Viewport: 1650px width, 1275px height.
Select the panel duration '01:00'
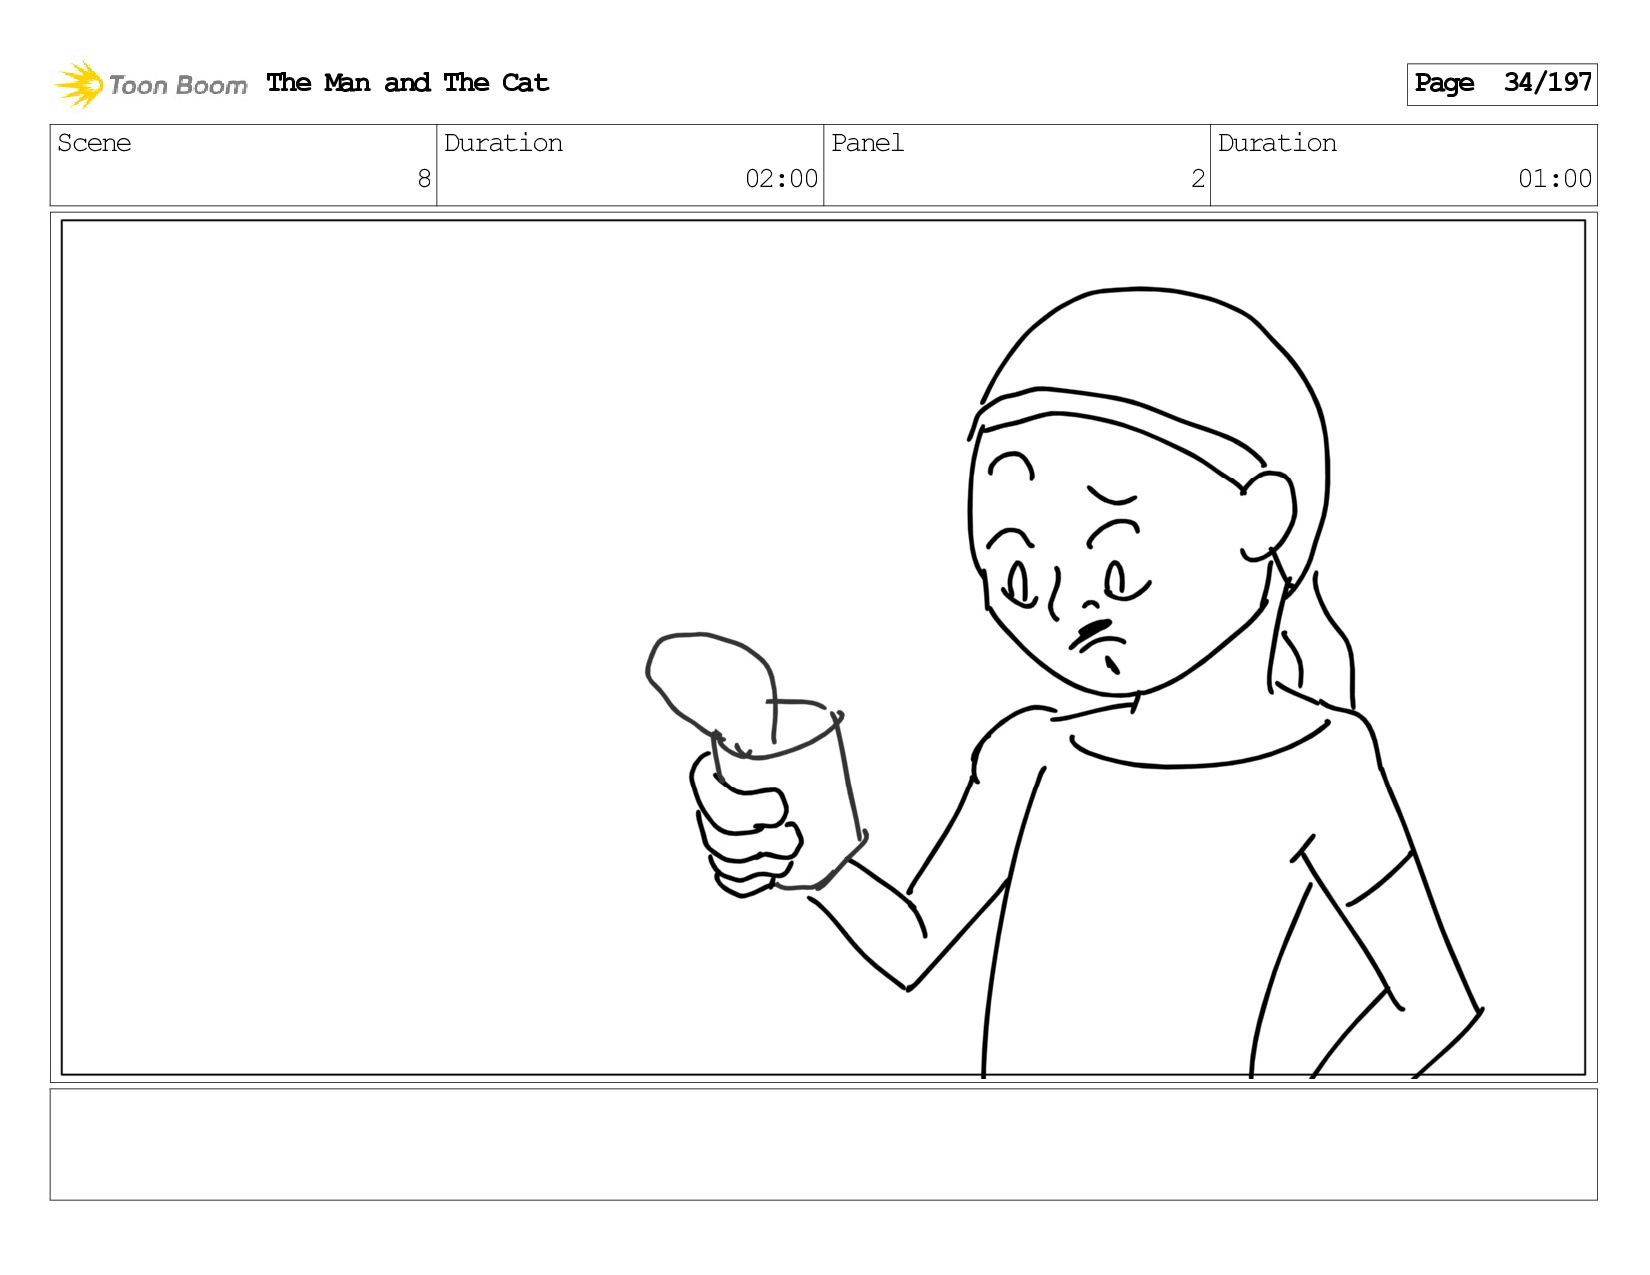point(1555,179)
